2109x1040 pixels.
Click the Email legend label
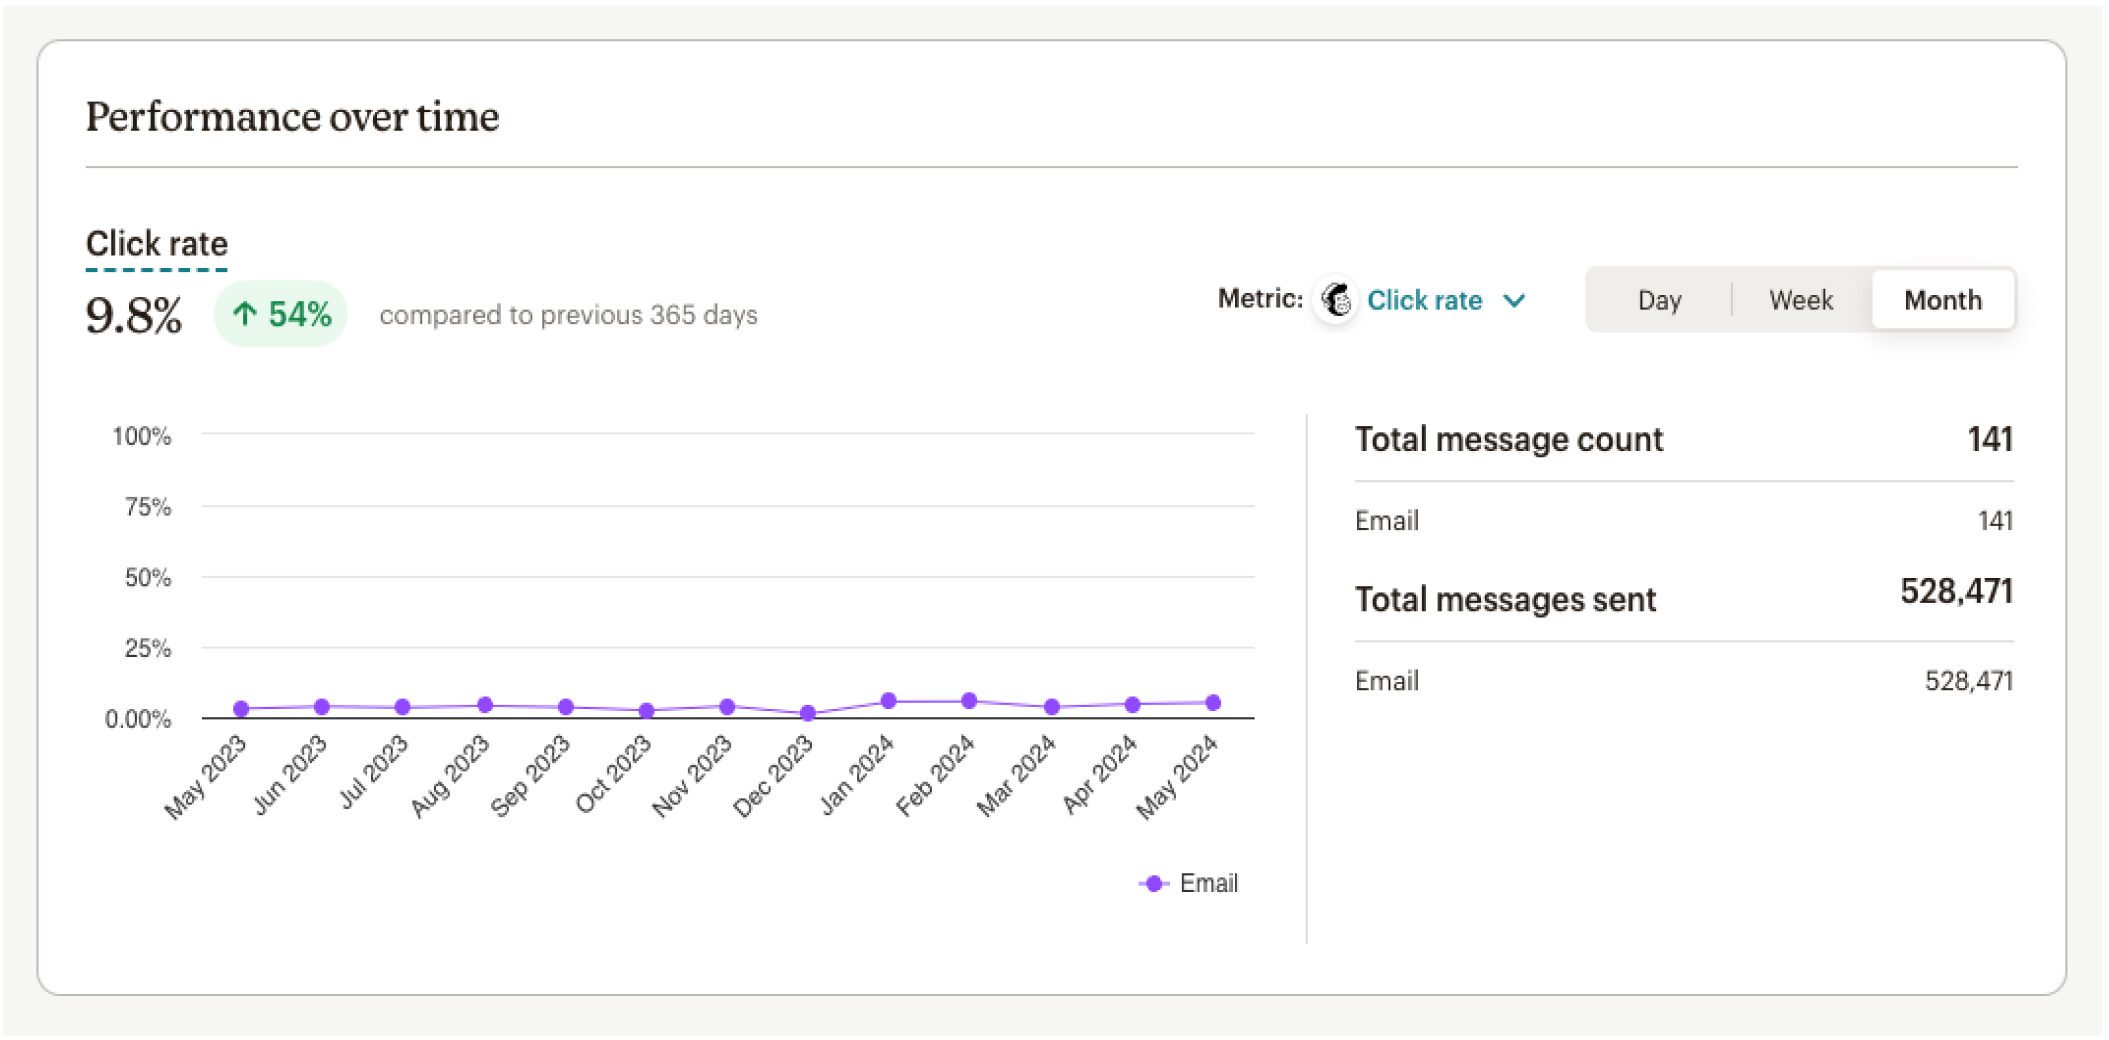tap(1208, 884)
